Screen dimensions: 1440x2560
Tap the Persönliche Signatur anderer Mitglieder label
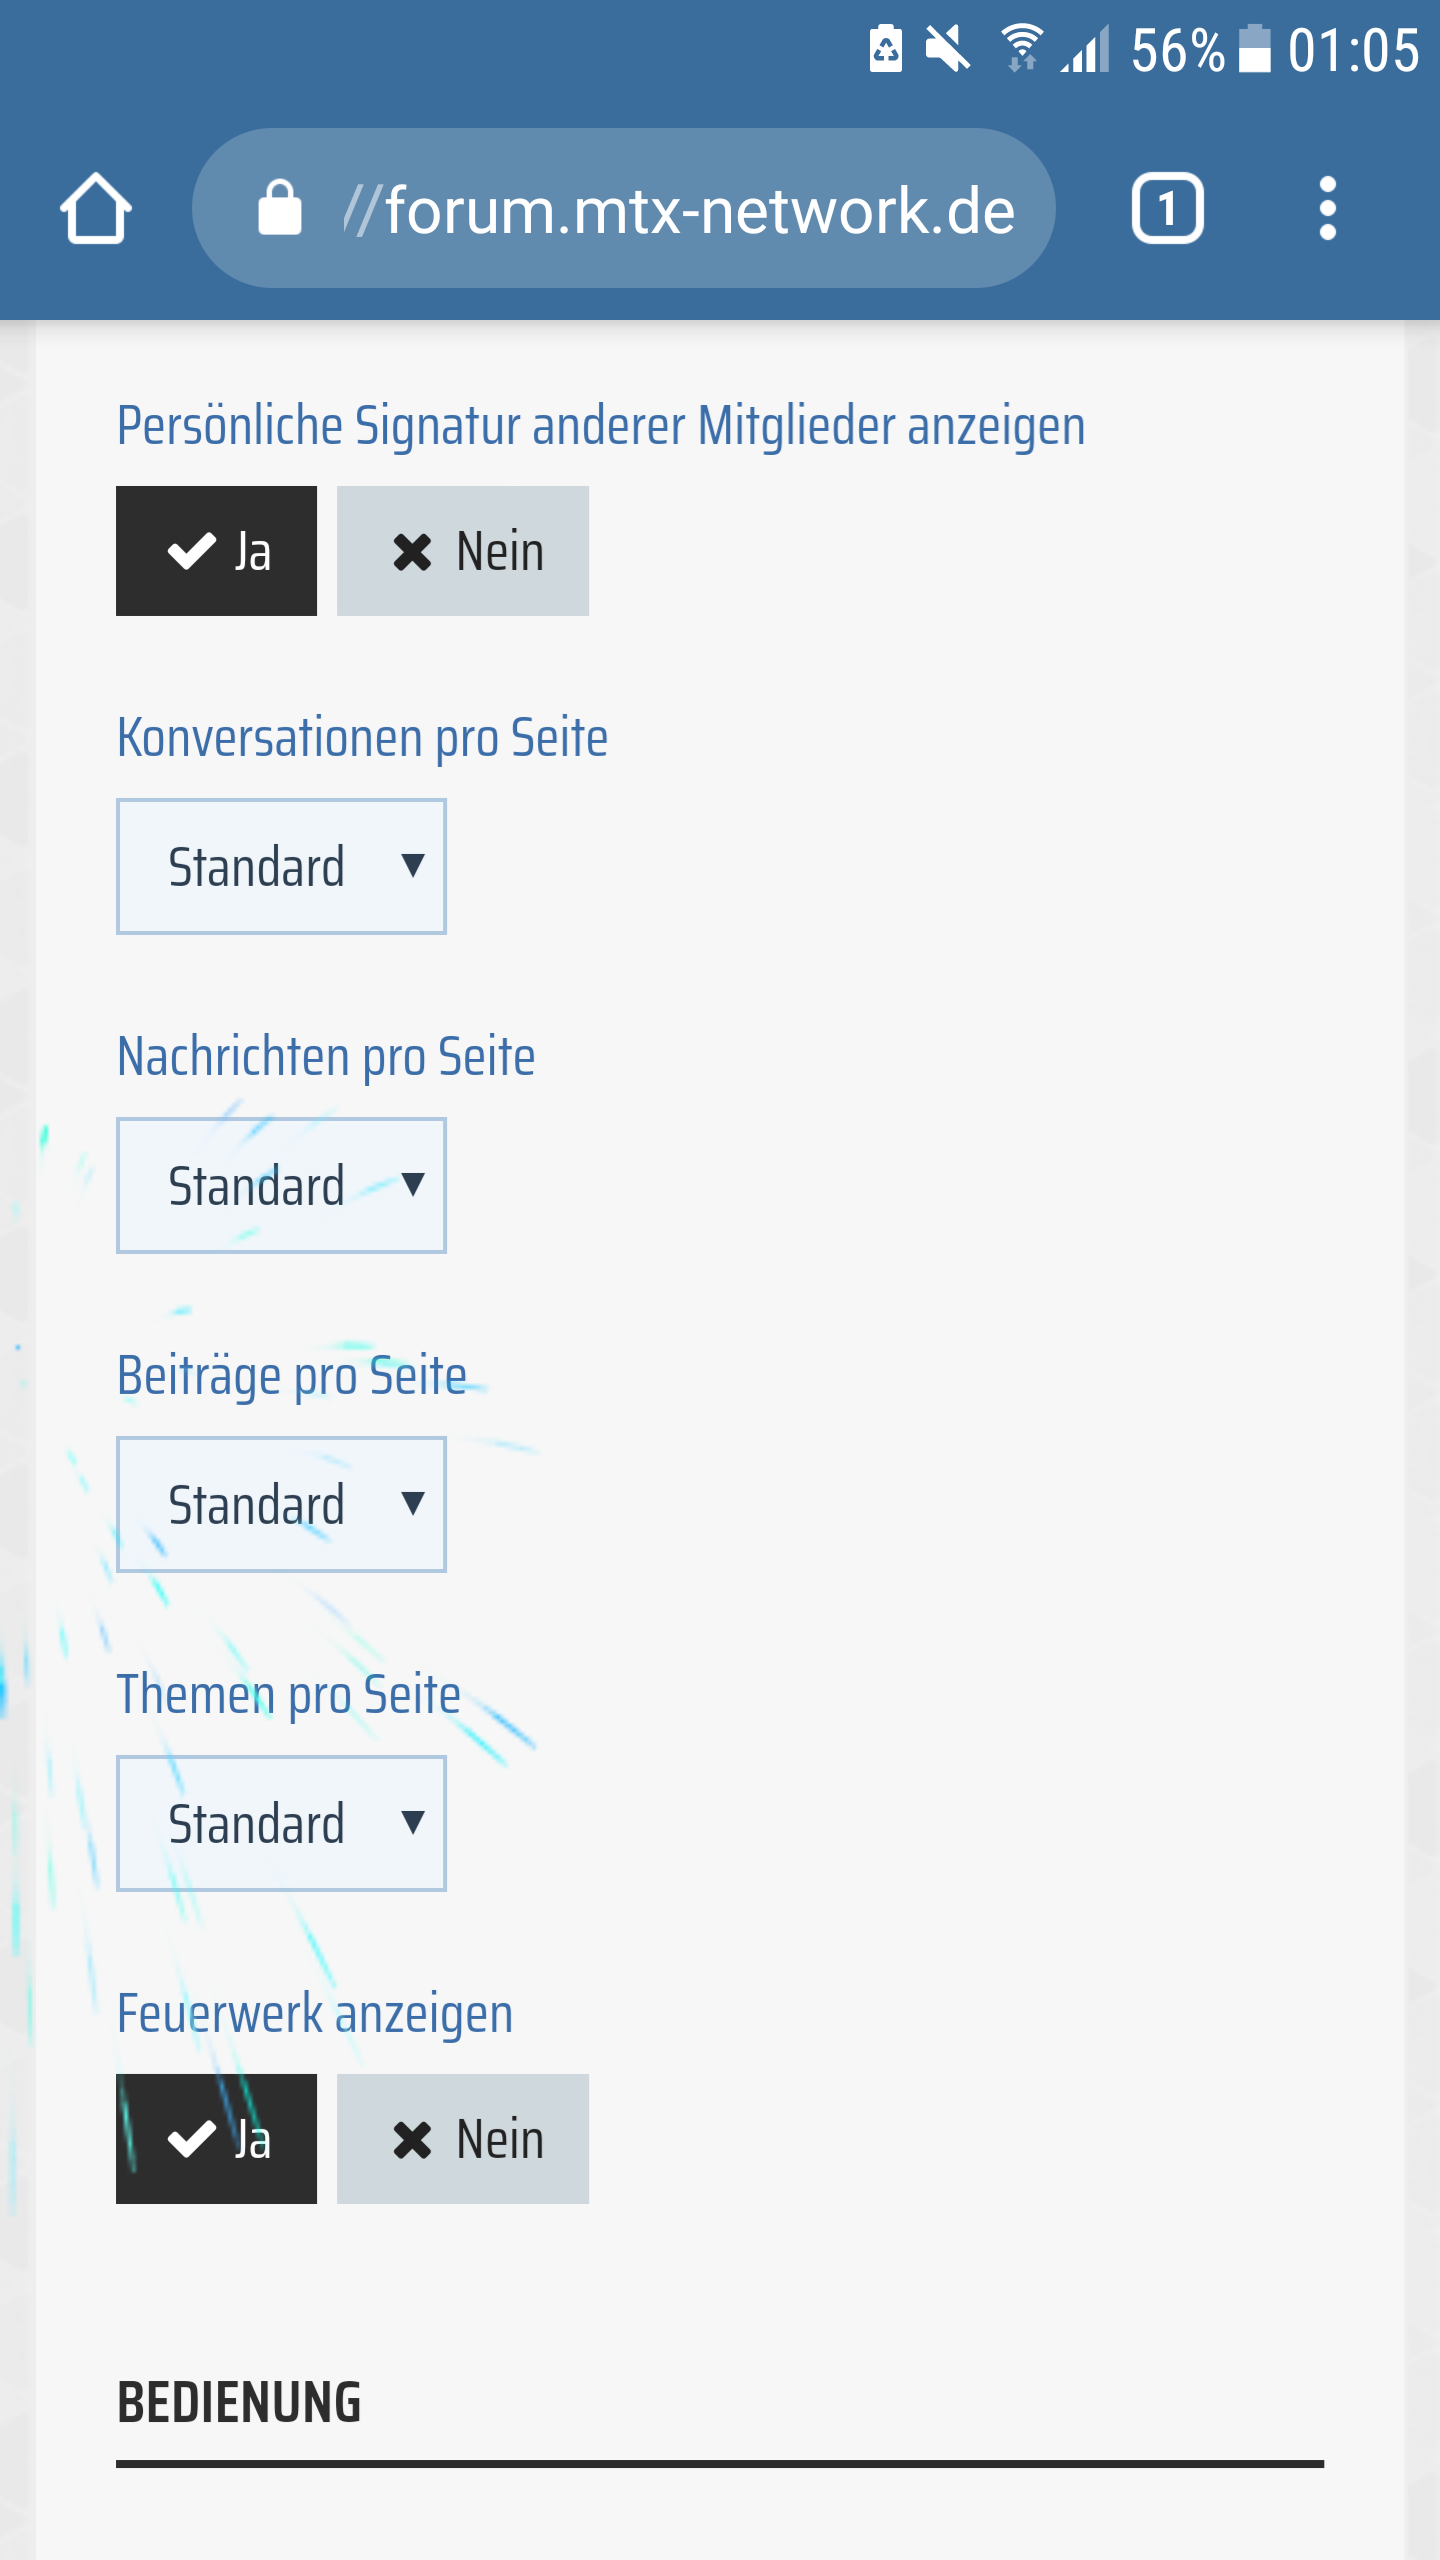(x=601, y=425)
